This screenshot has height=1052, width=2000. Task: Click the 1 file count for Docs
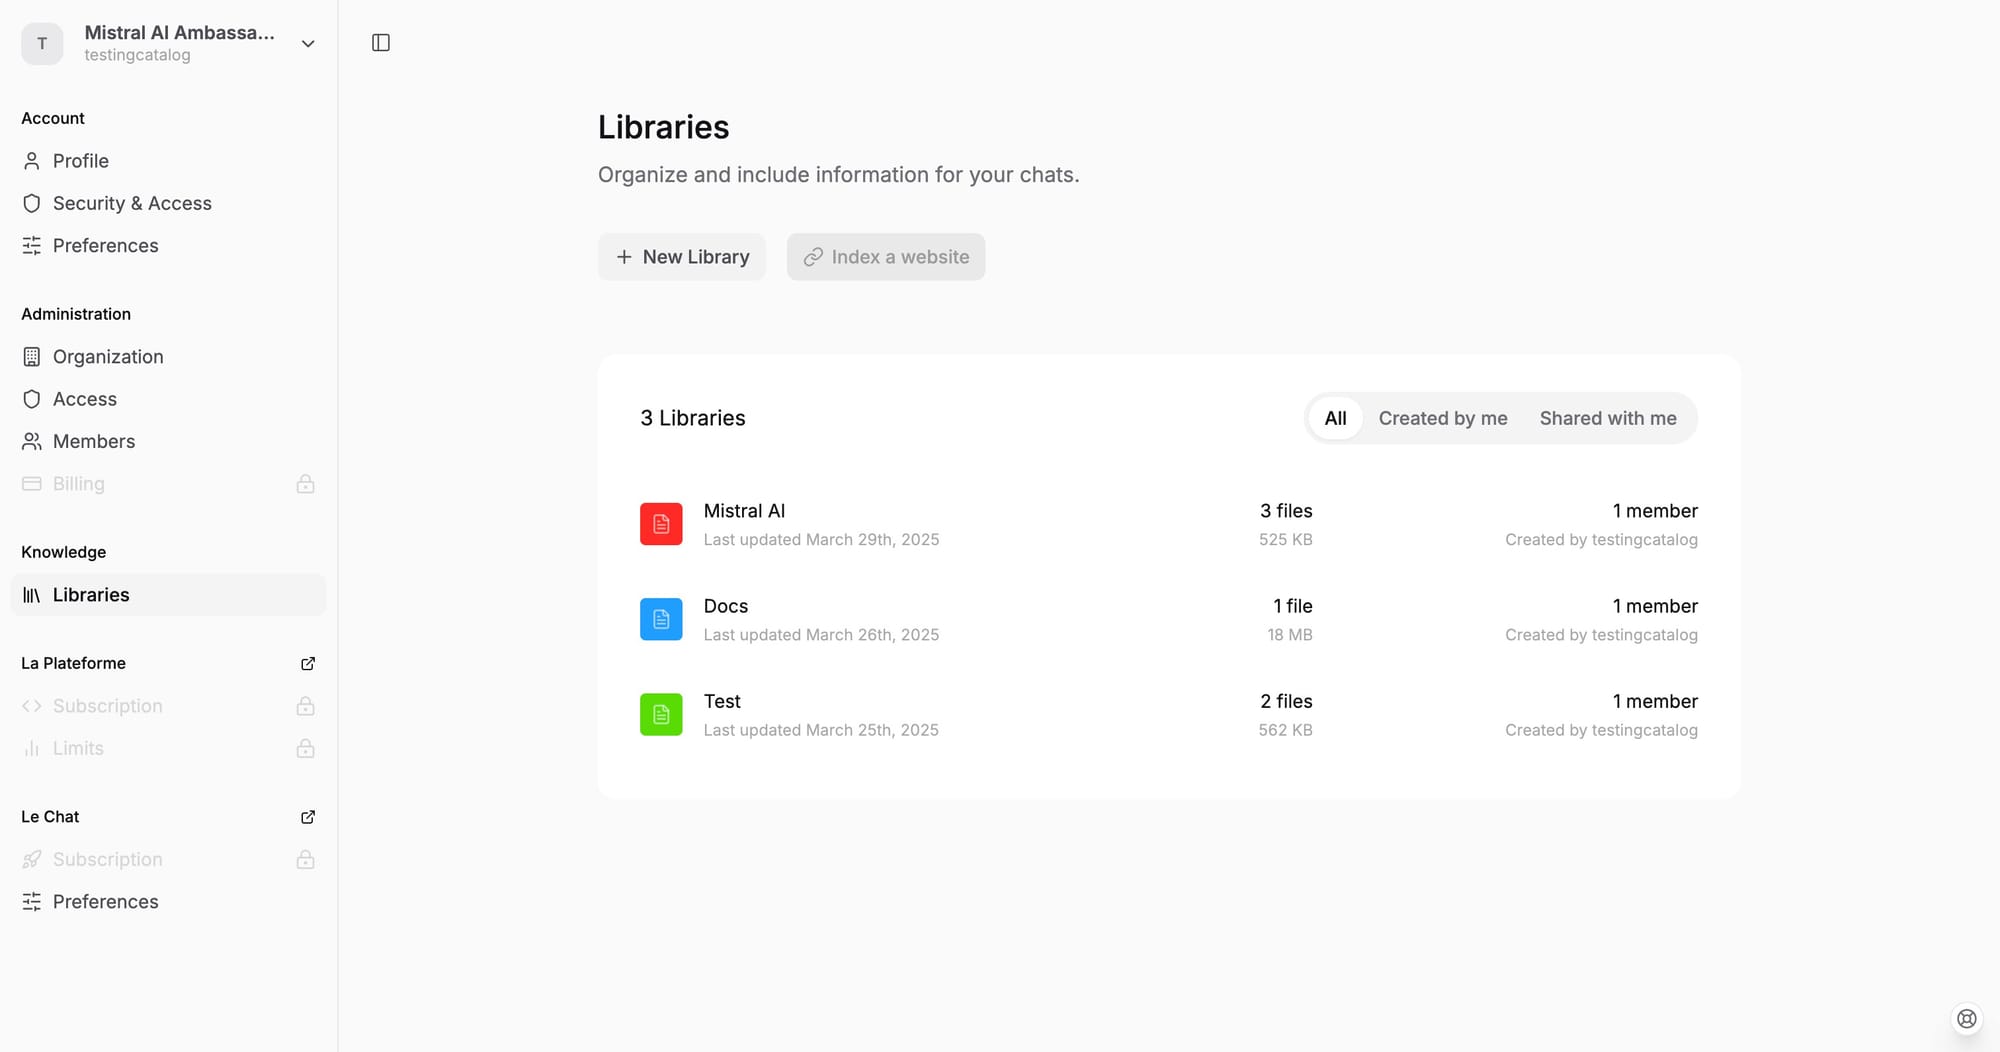click(1293, 606)
